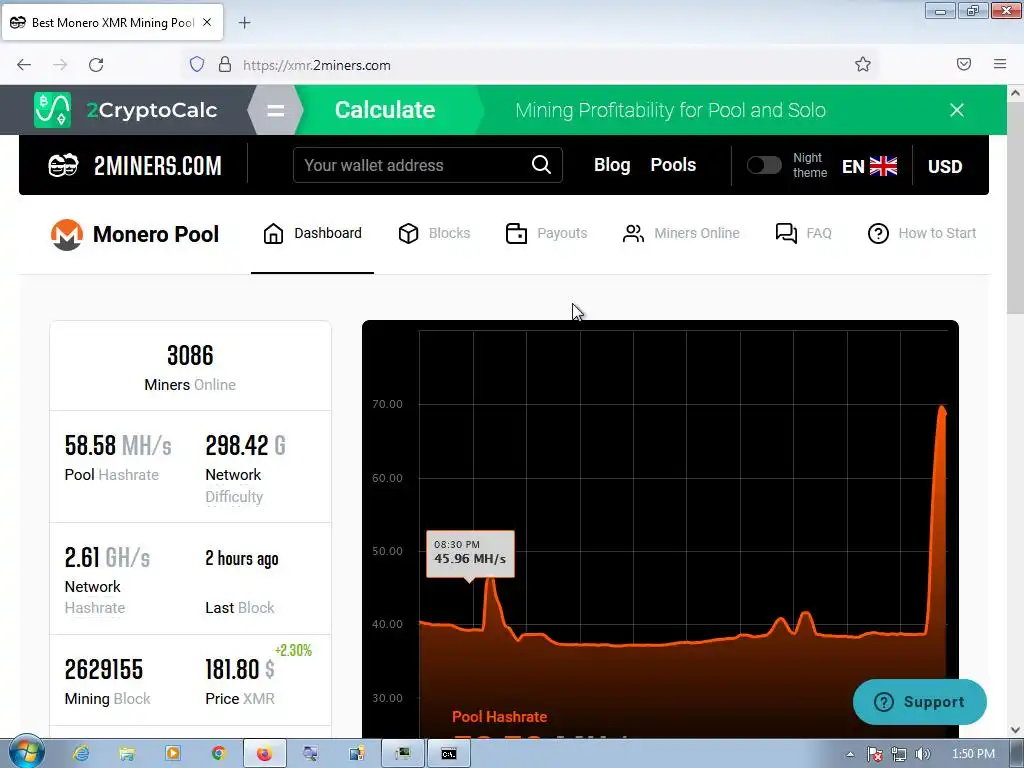Click the Firefox taskbar icon

[264, 754]
